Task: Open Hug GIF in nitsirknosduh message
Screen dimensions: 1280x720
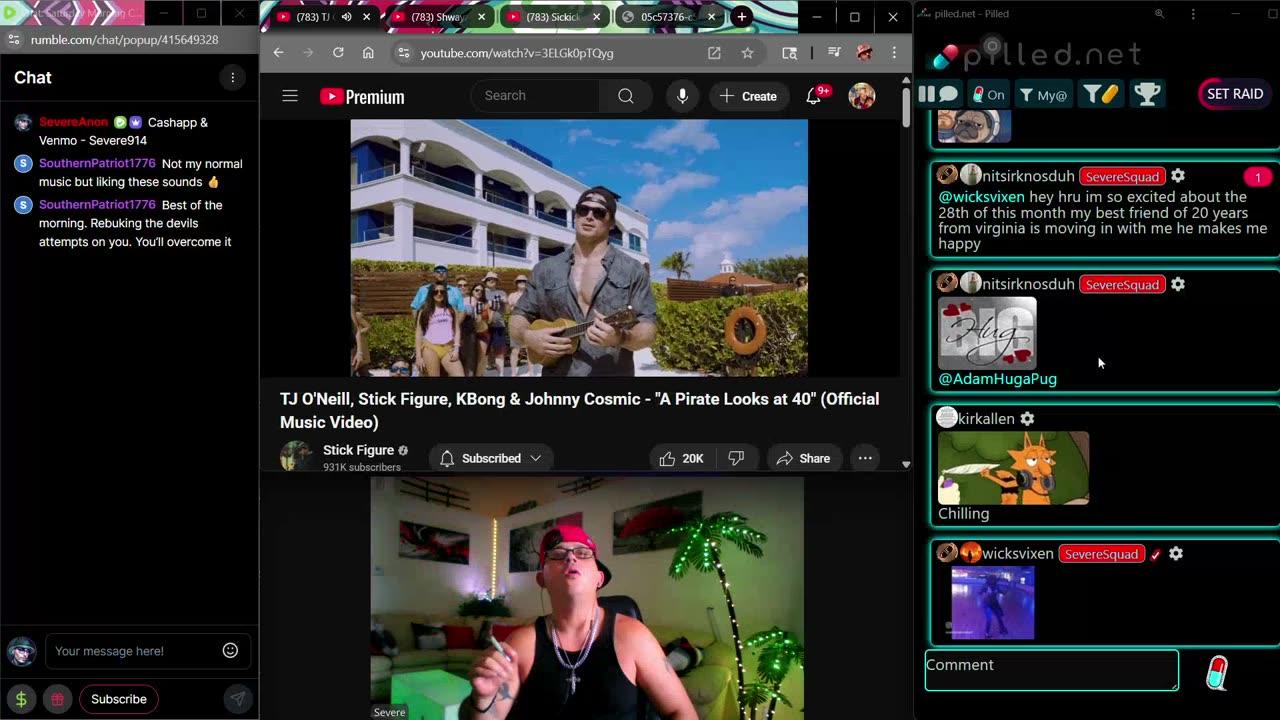Action: pos(987,334)
